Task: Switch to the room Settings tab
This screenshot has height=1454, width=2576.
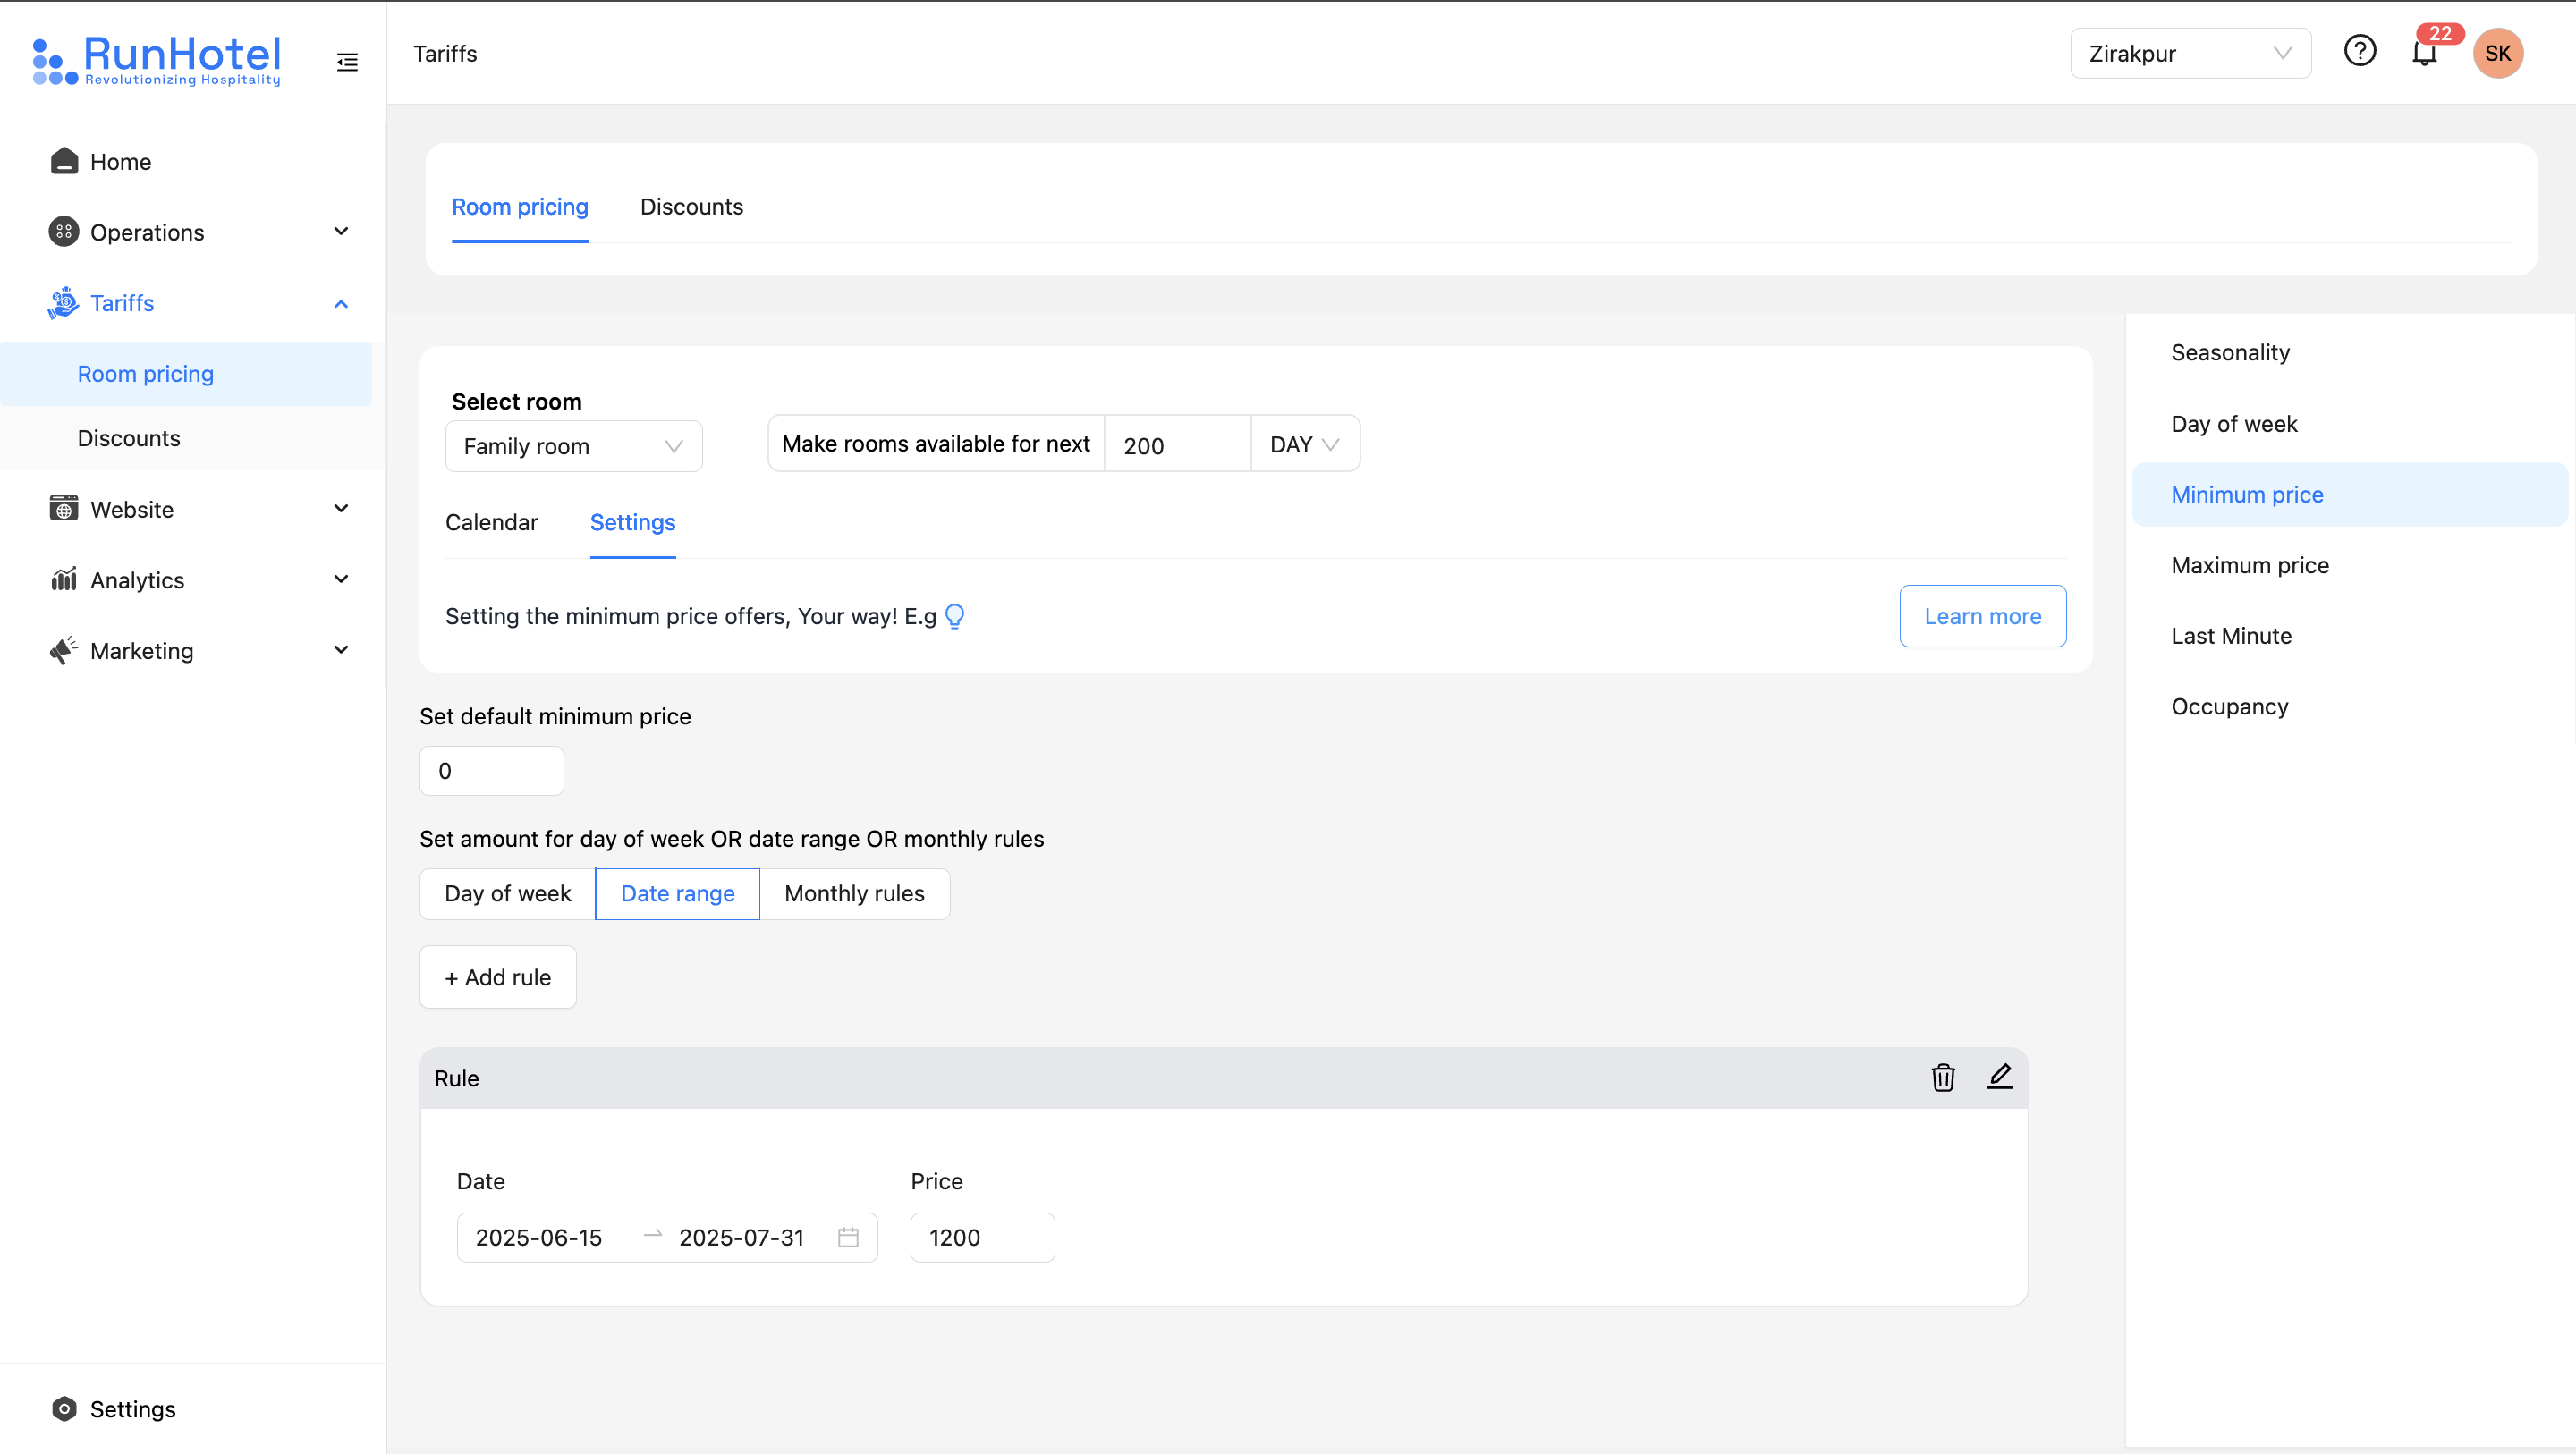Action: (x=633, y=522)
